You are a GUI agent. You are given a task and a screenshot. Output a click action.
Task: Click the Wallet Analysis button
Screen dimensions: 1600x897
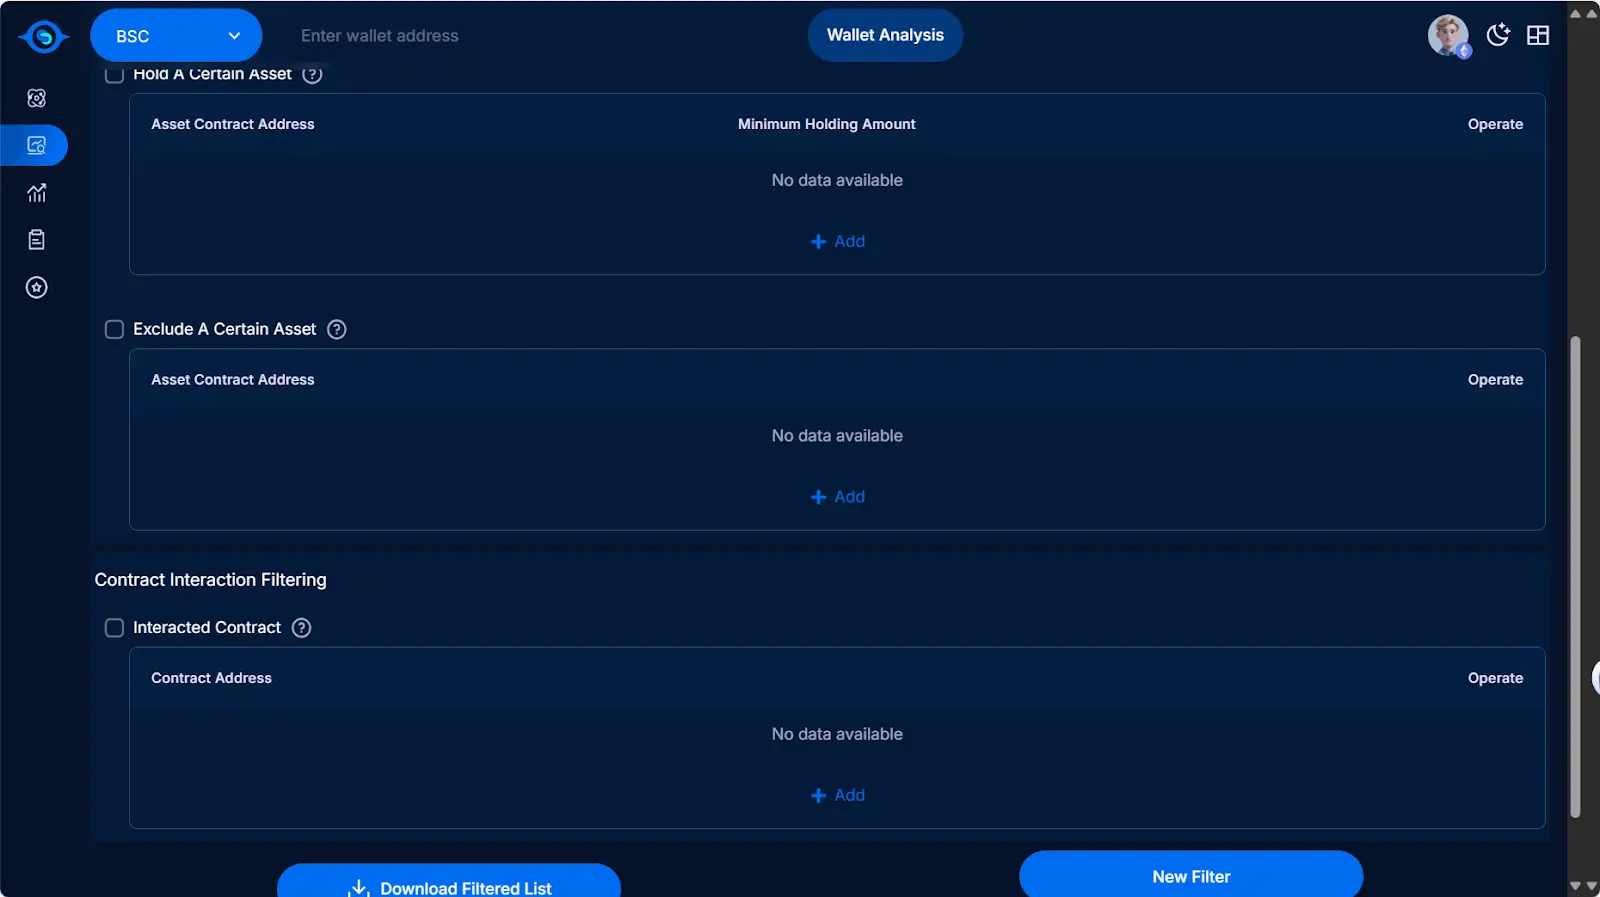click(x=885, y=36)
